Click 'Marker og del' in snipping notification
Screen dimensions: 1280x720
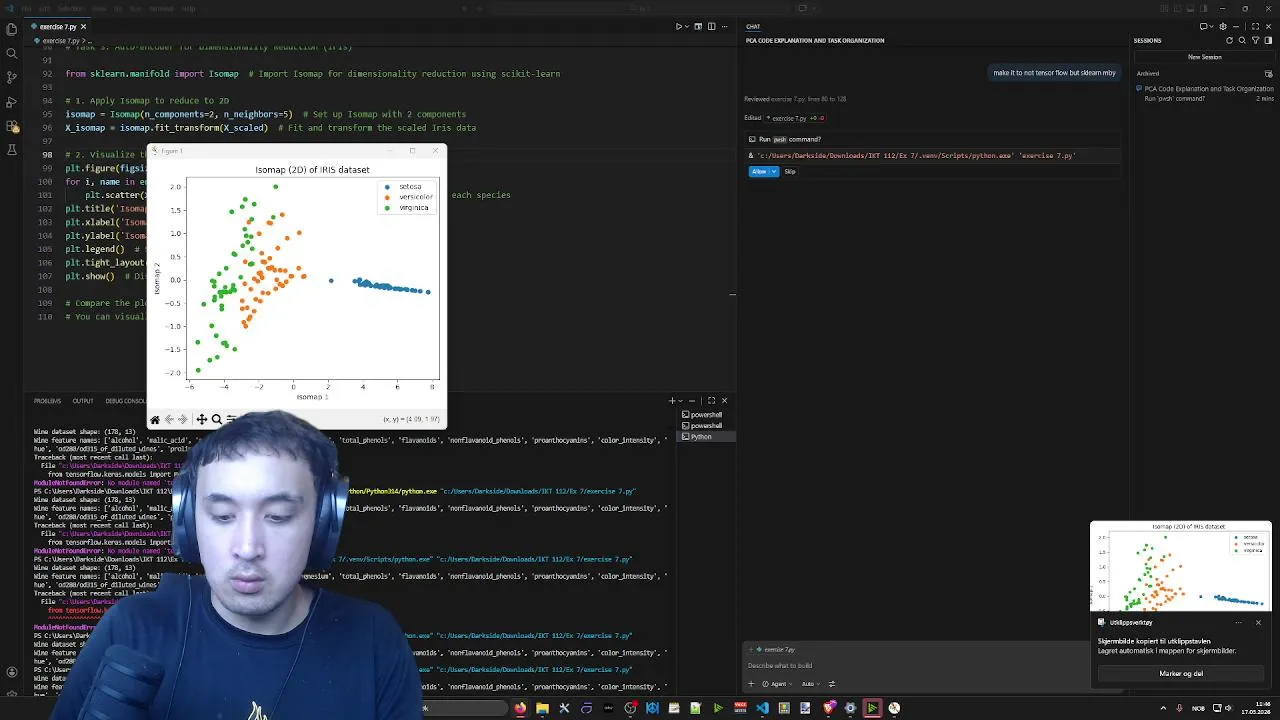pyautogui.click(x=1181, y=673)
